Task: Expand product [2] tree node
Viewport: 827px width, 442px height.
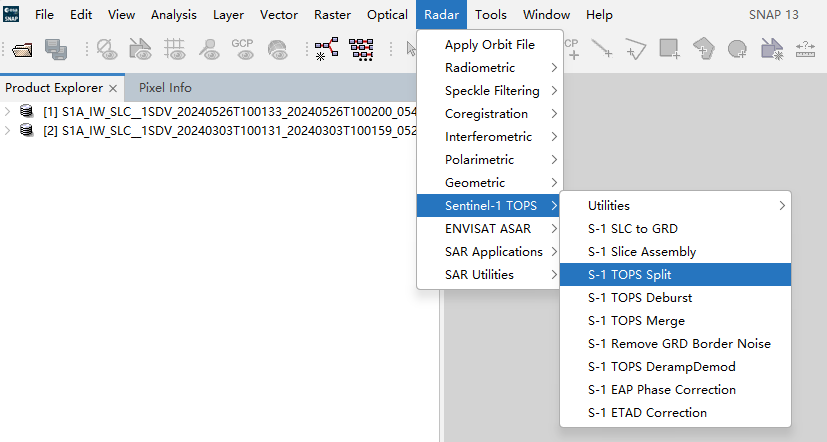Action: click(7, 130)
